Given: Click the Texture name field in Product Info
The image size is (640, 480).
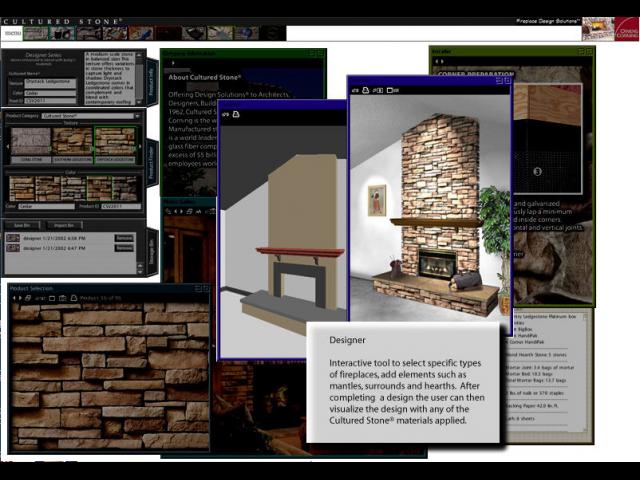Looking at the screenshot, I should [50, 83].
